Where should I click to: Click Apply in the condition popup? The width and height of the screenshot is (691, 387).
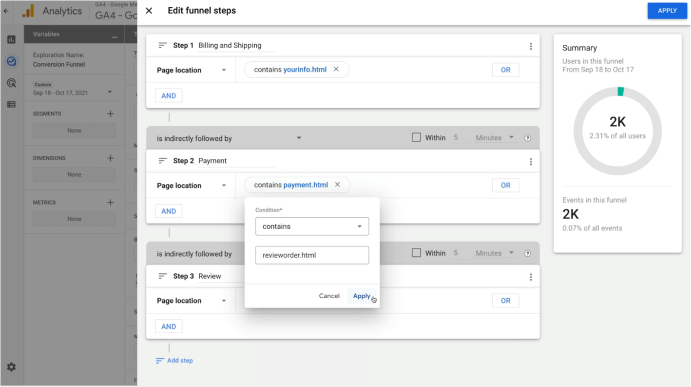coord(361,296)
